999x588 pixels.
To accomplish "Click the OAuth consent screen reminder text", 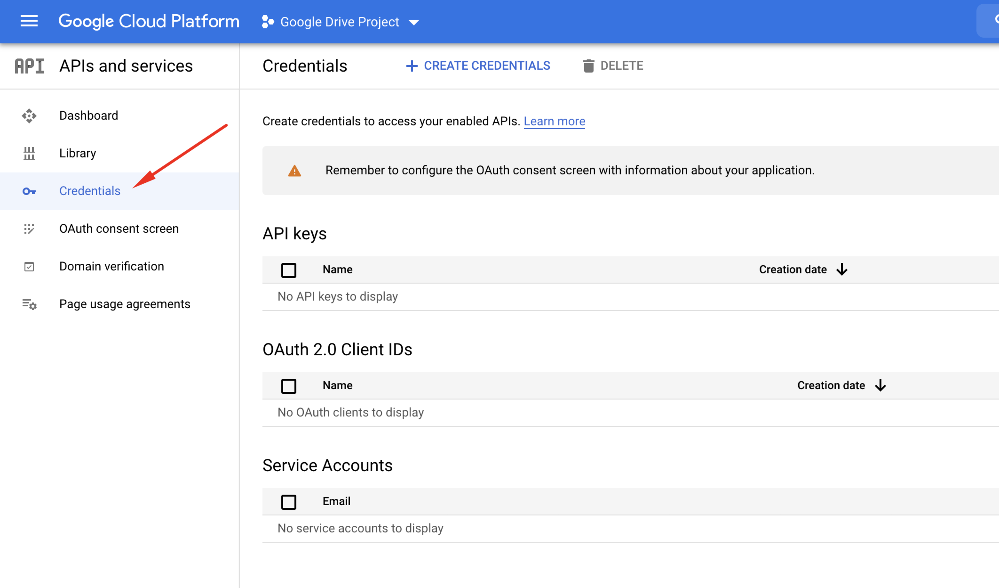I will pyautogui.click(x=570, y=170).
